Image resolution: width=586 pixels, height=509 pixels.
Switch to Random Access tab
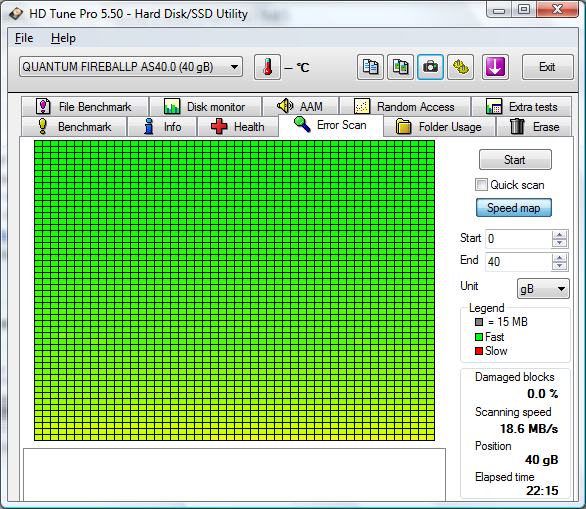click(405, 107)
